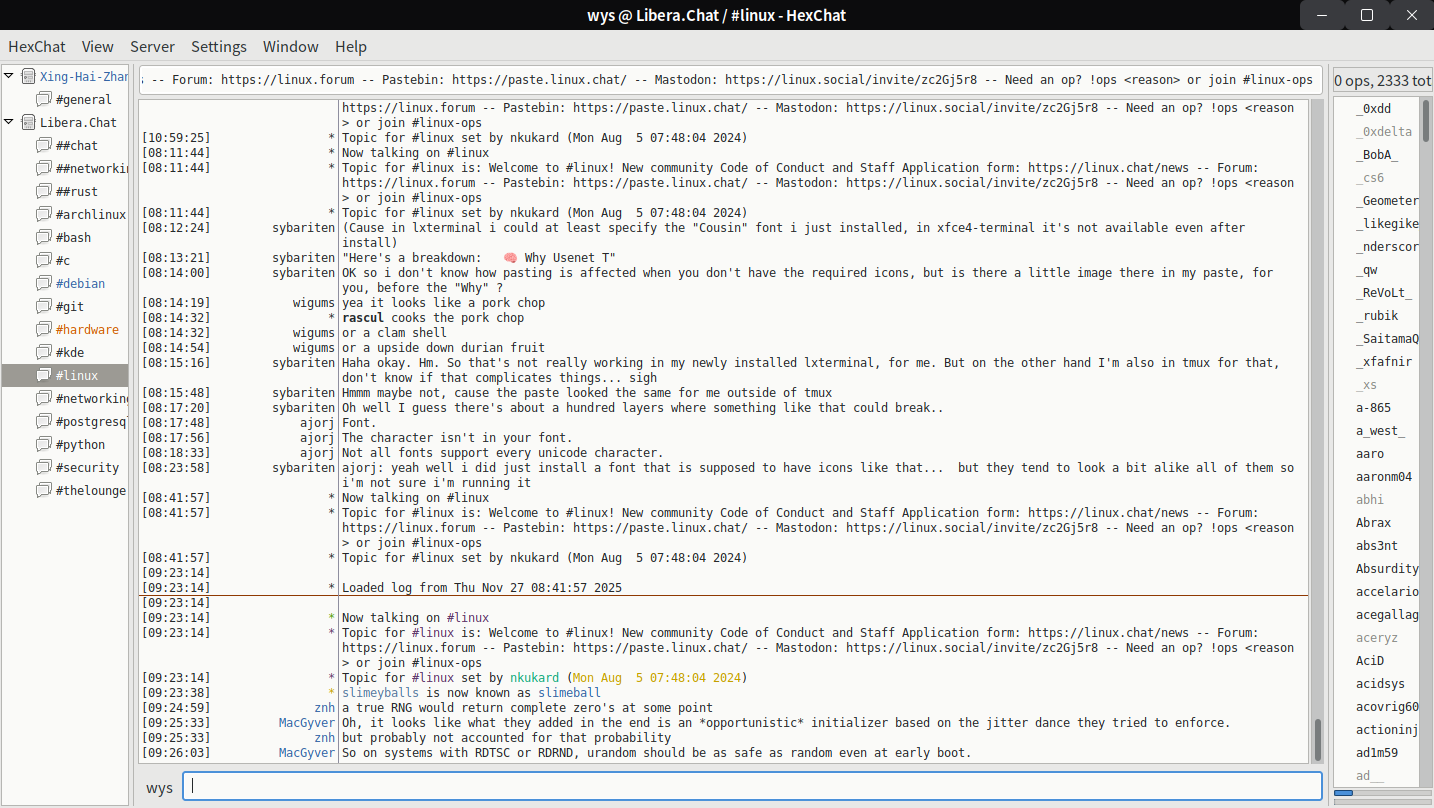Click the wys nickname button
Screen dimensions: 1434x808
[x=159, y=787]
